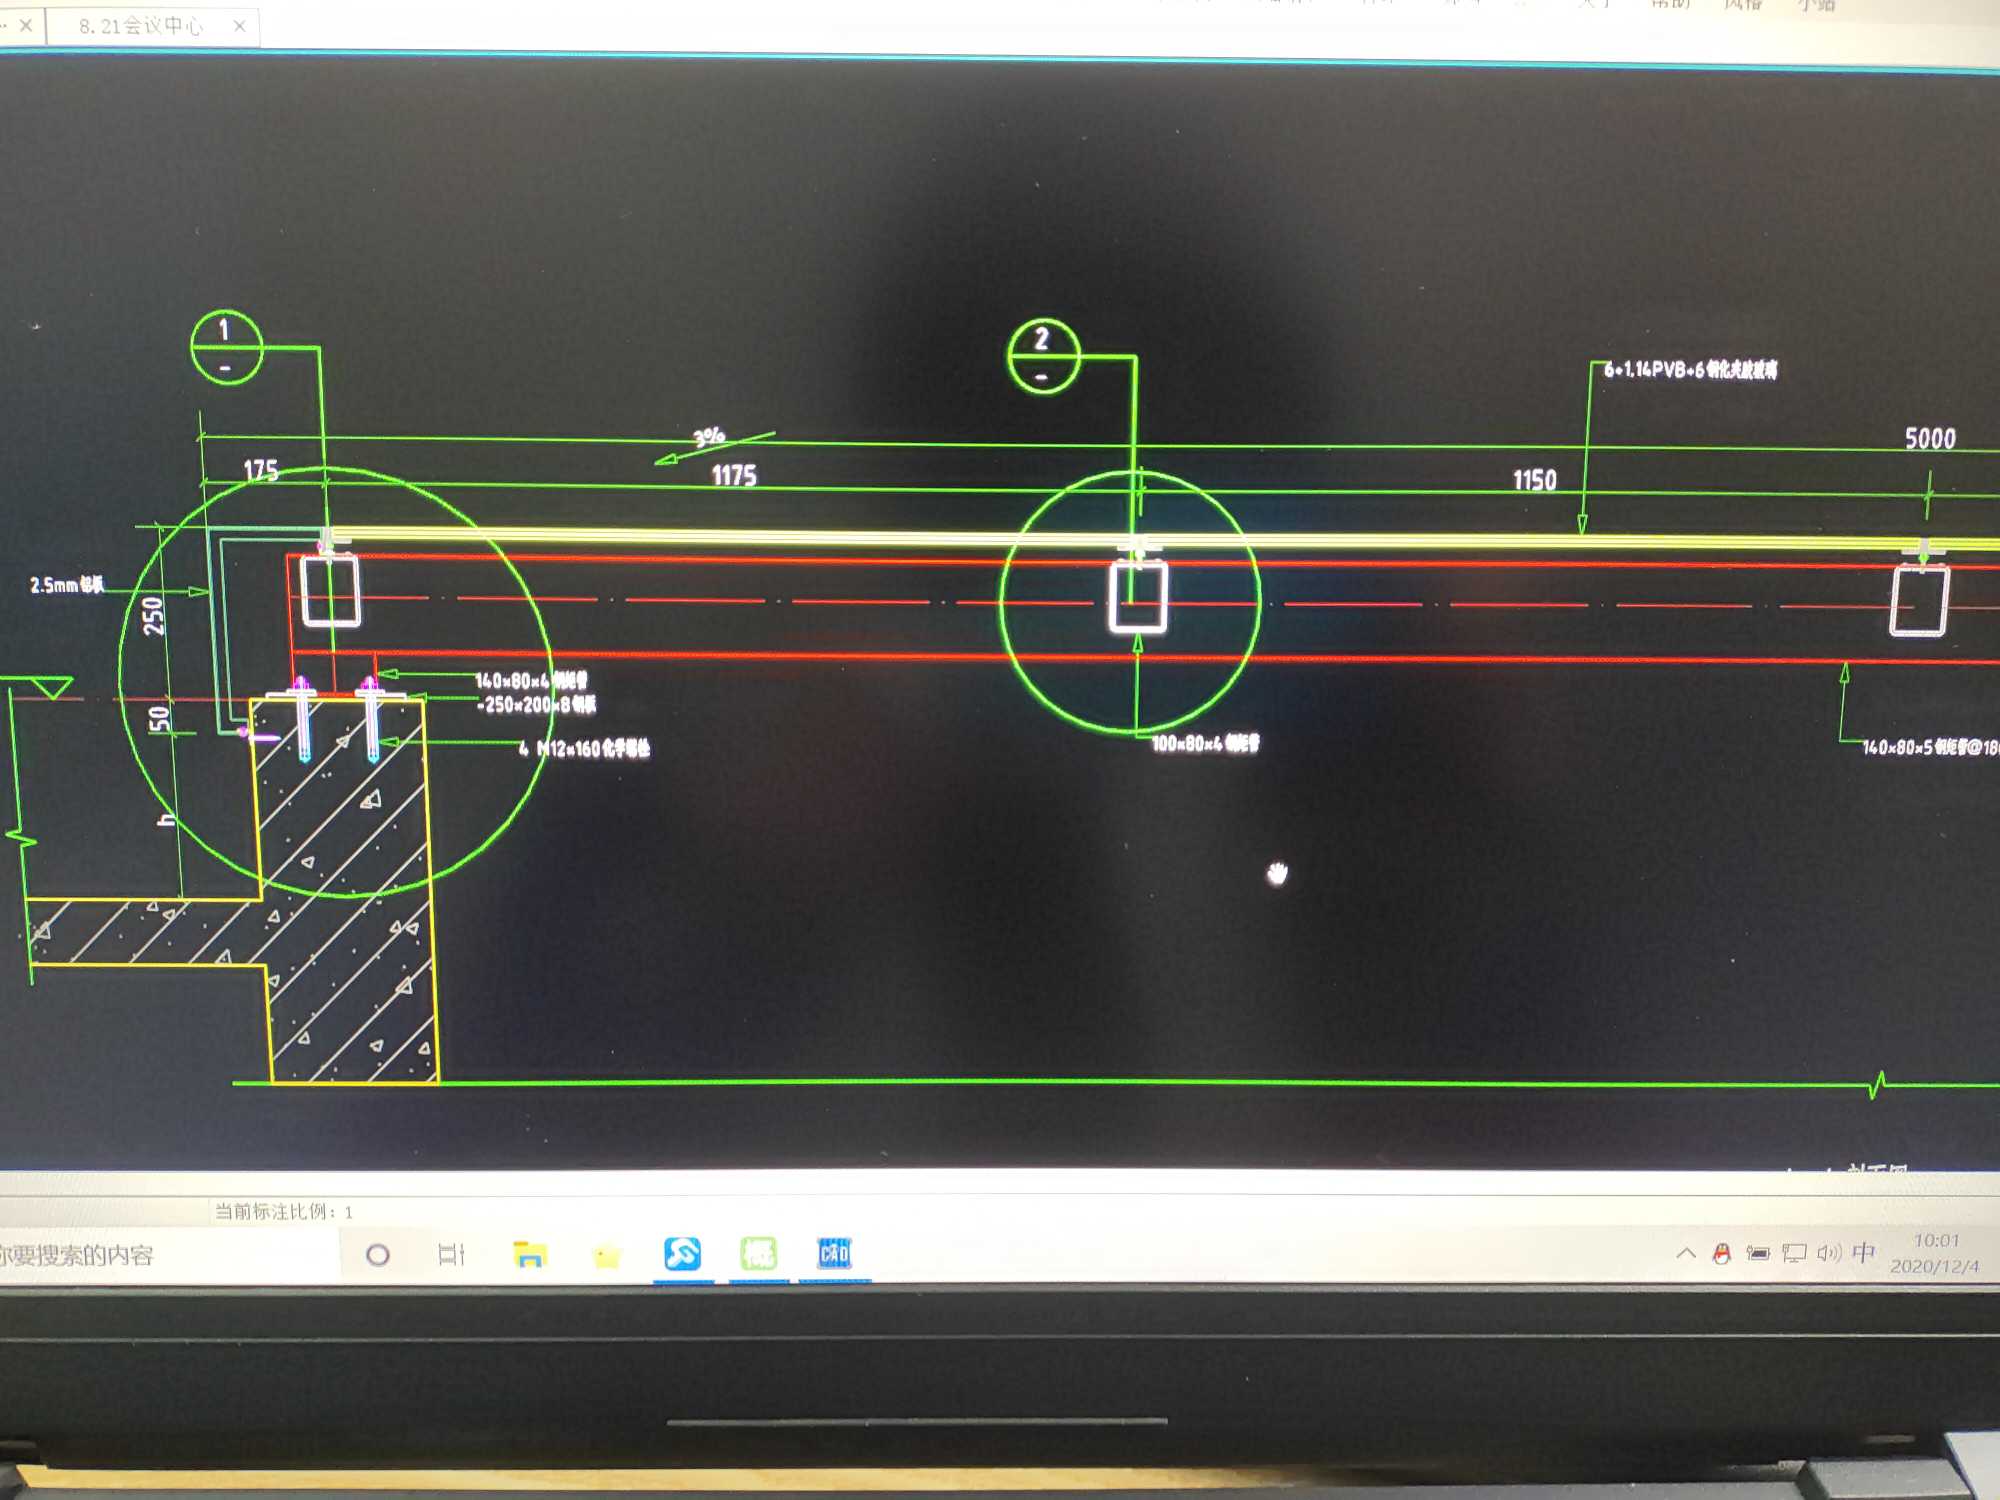Select the 100×80×4 steel tube label
The height and width of the screenshot is (1500, 2000).
[1205, 743]
